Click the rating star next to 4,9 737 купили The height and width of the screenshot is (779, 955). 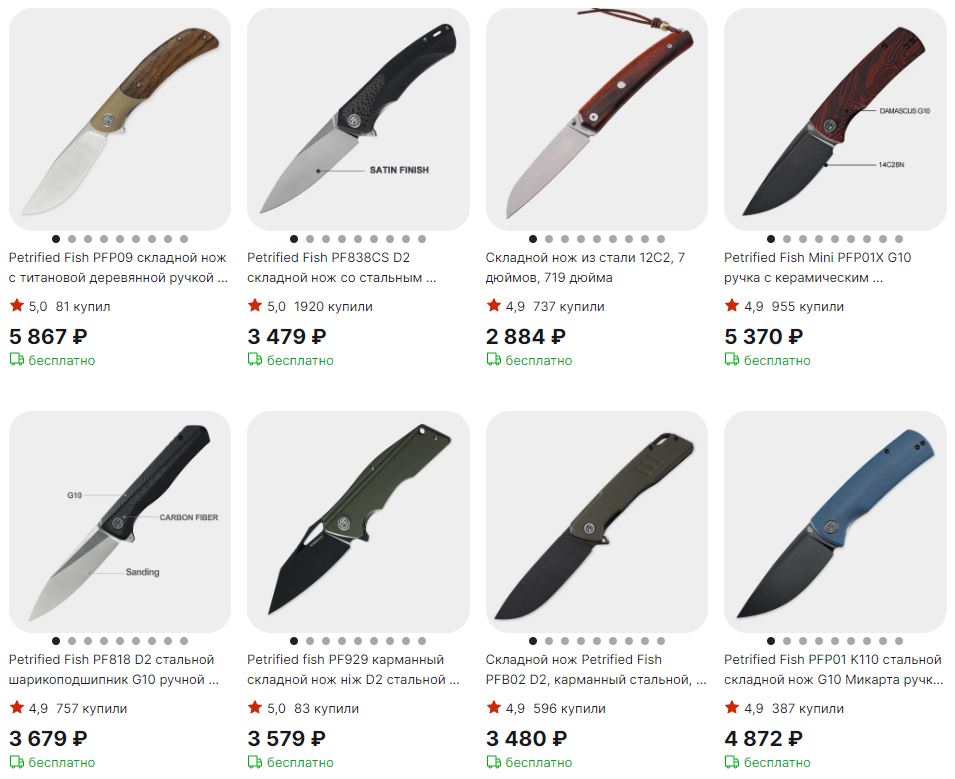[x=493, y=305]
